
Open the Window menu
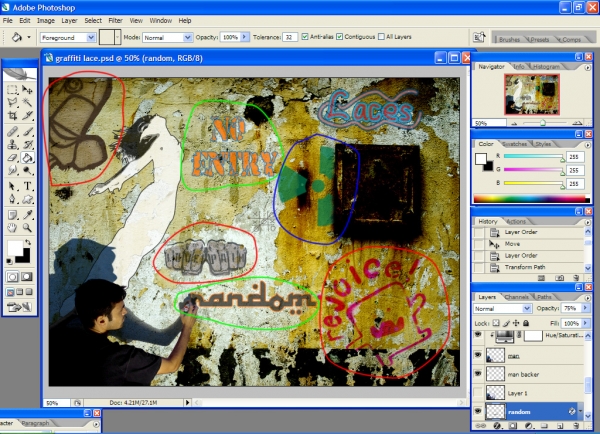tap(160, 21)
